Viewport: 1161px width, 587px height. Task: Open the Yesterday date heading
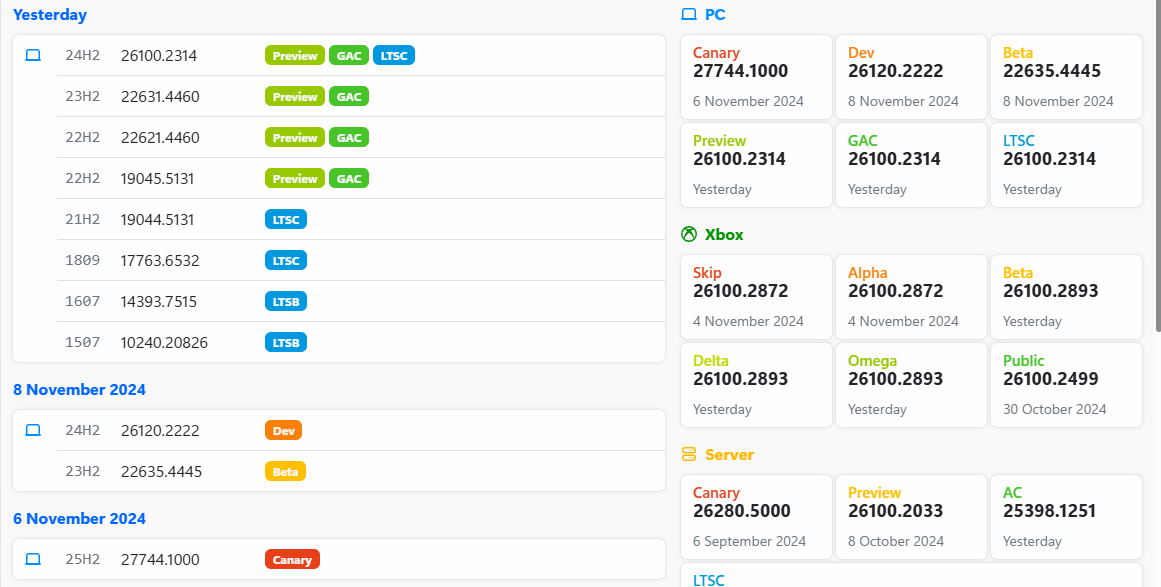click(x=50, y=15)
